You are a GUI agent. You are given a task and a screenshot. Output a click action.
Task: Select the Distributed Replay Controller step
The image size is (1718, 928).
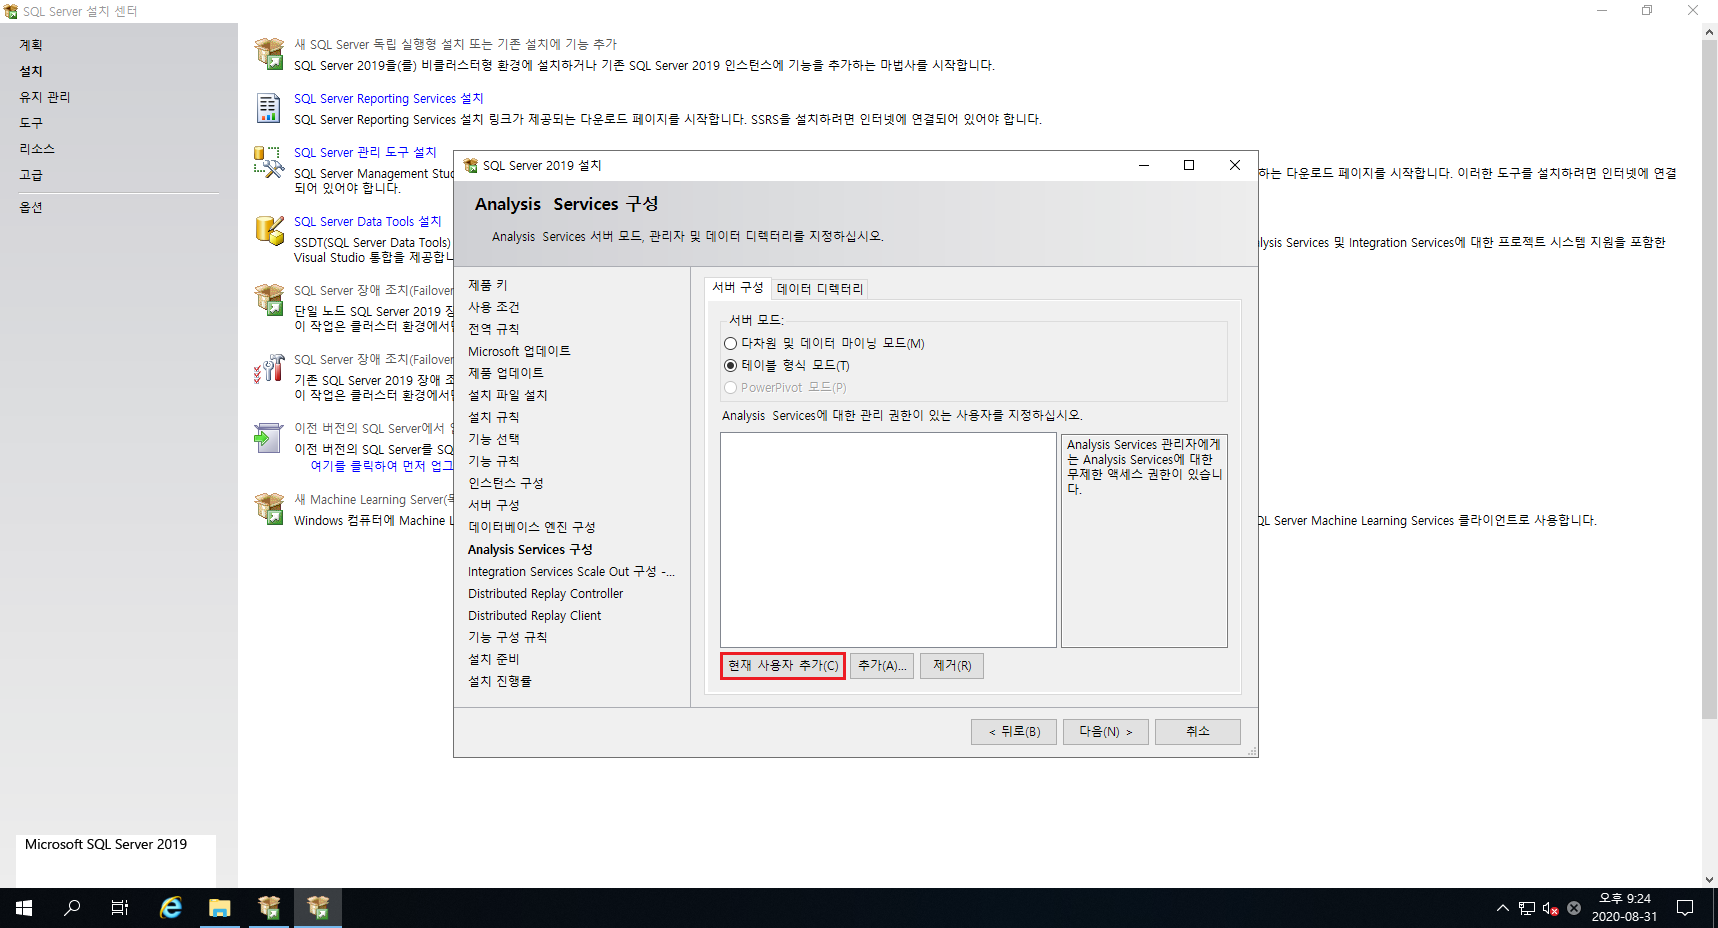click(x=546, y=593)
